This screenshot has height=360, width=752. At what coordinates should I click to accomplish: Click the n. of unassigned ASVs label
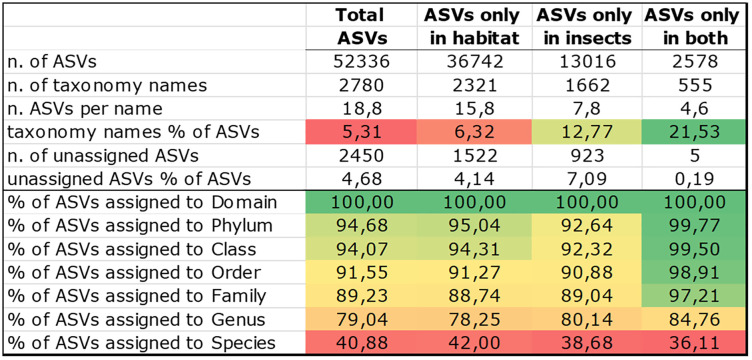pyautogui.click(x=102, y=156)
